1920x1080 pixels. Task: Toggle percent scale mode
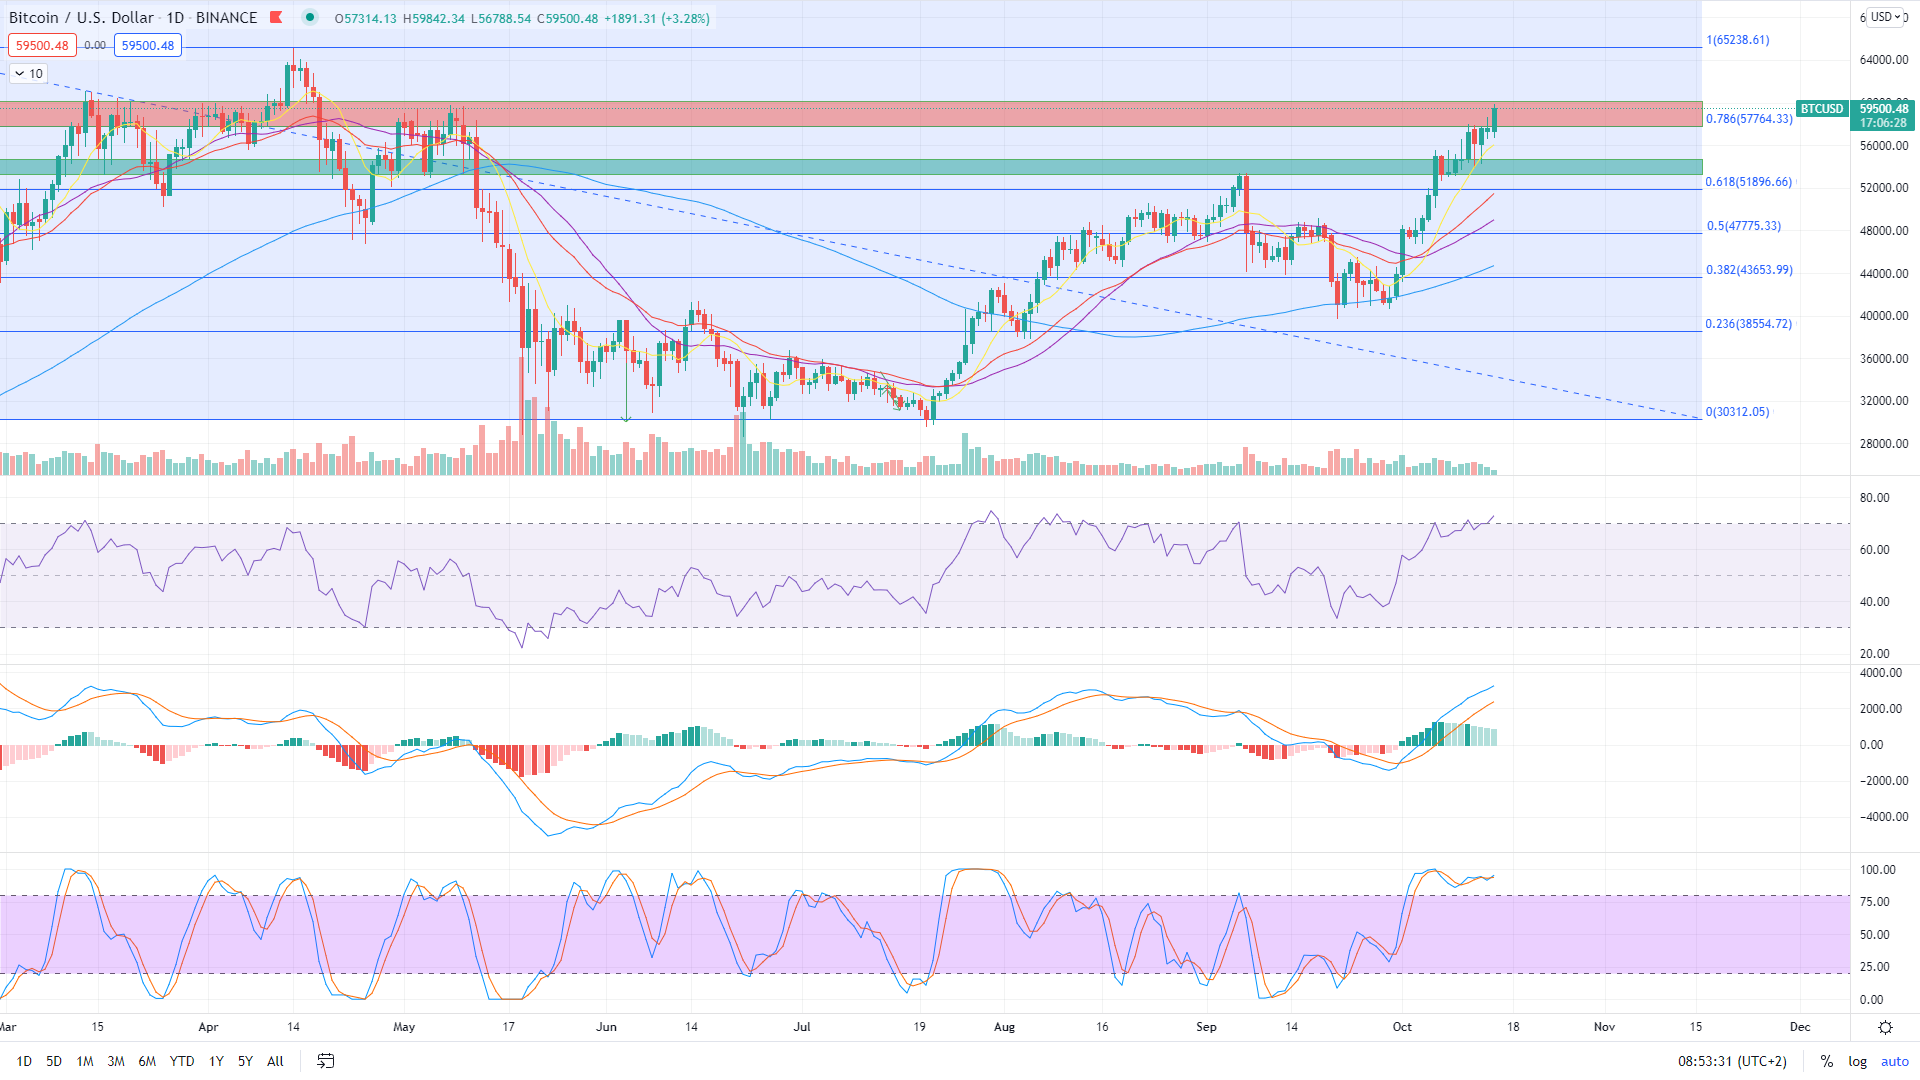tap(1826, 1061)
